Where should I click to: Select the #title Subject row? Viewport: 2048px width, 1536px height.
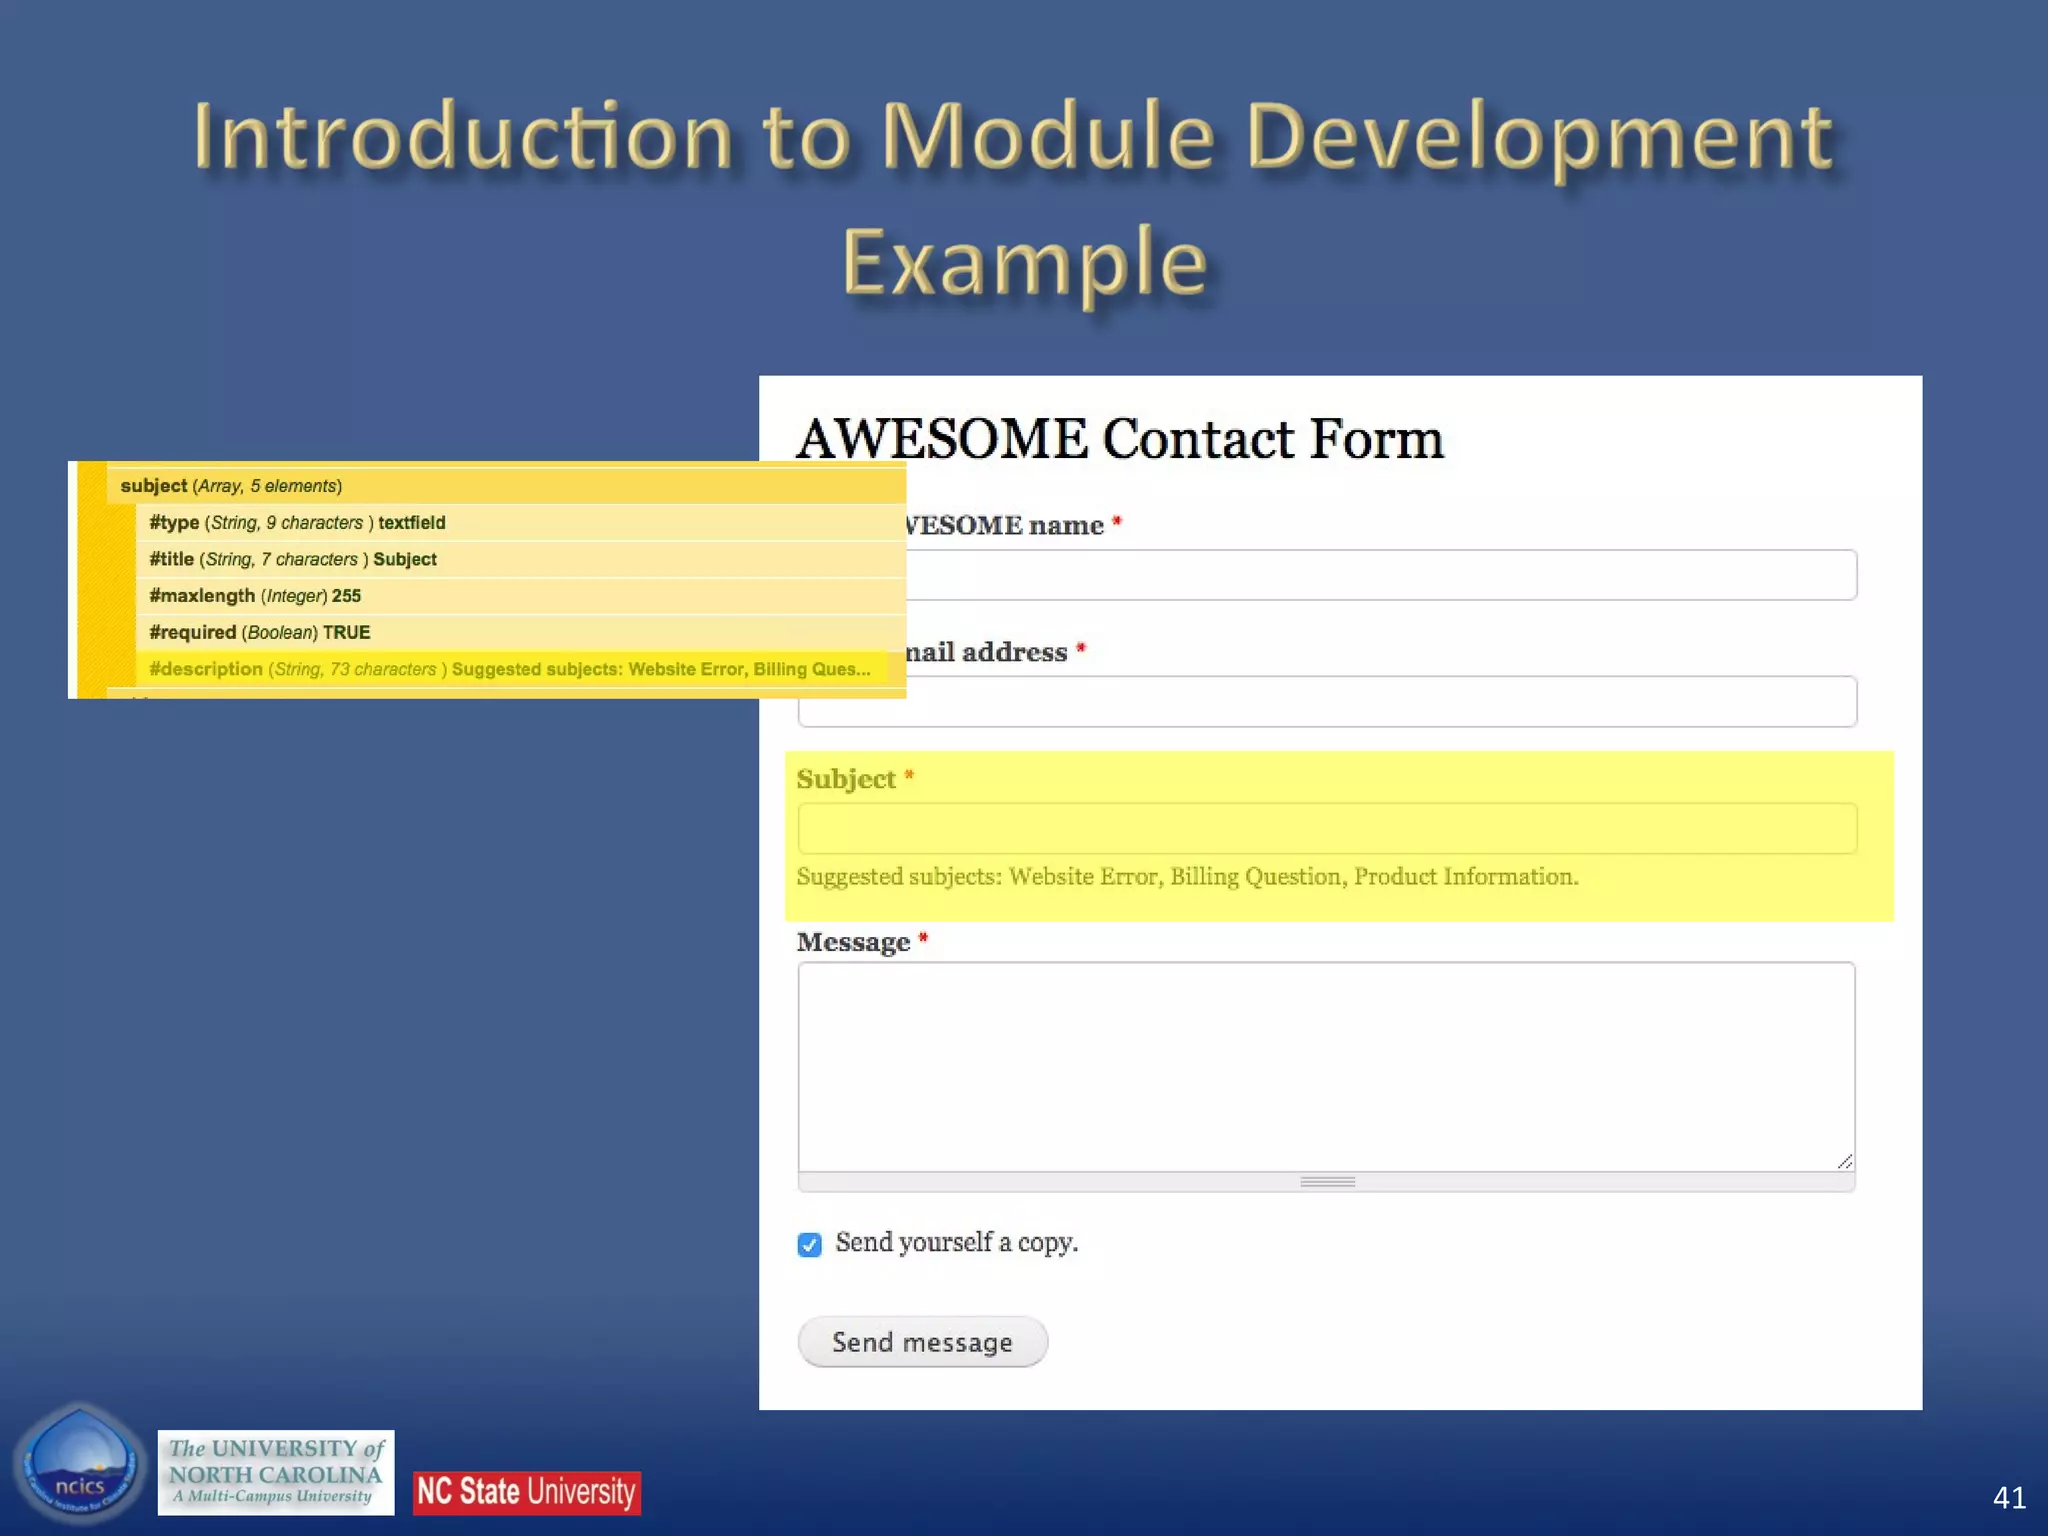click(293, 560)
